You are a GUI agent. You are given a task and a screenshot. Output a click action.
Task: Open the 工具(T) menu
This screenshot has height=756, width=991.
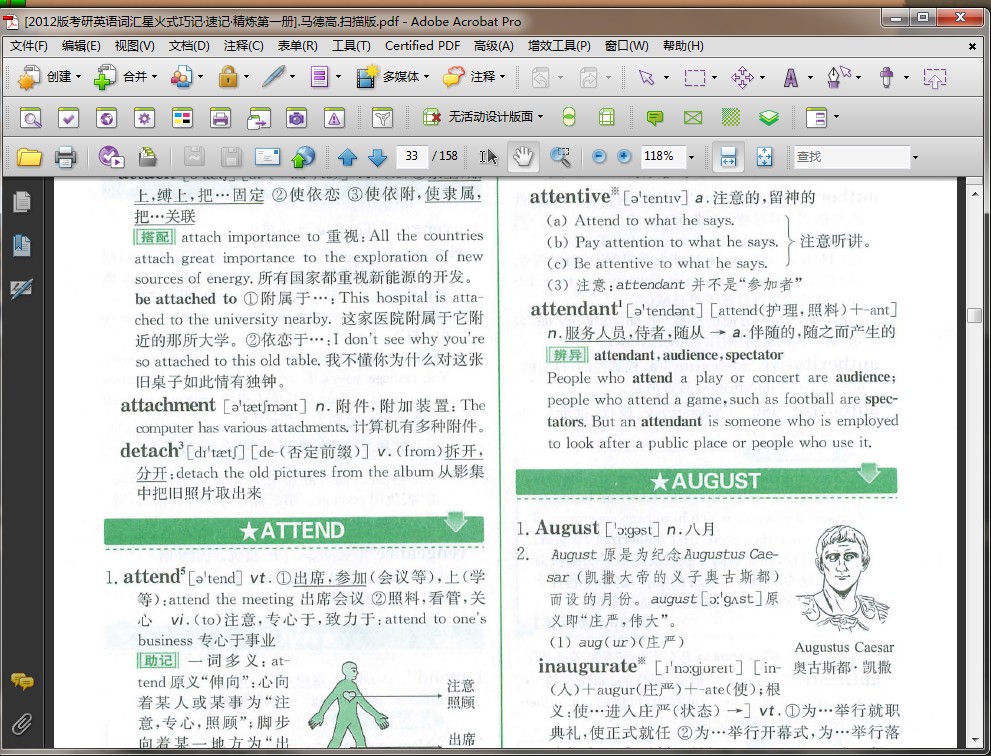(x=351, y=46)
